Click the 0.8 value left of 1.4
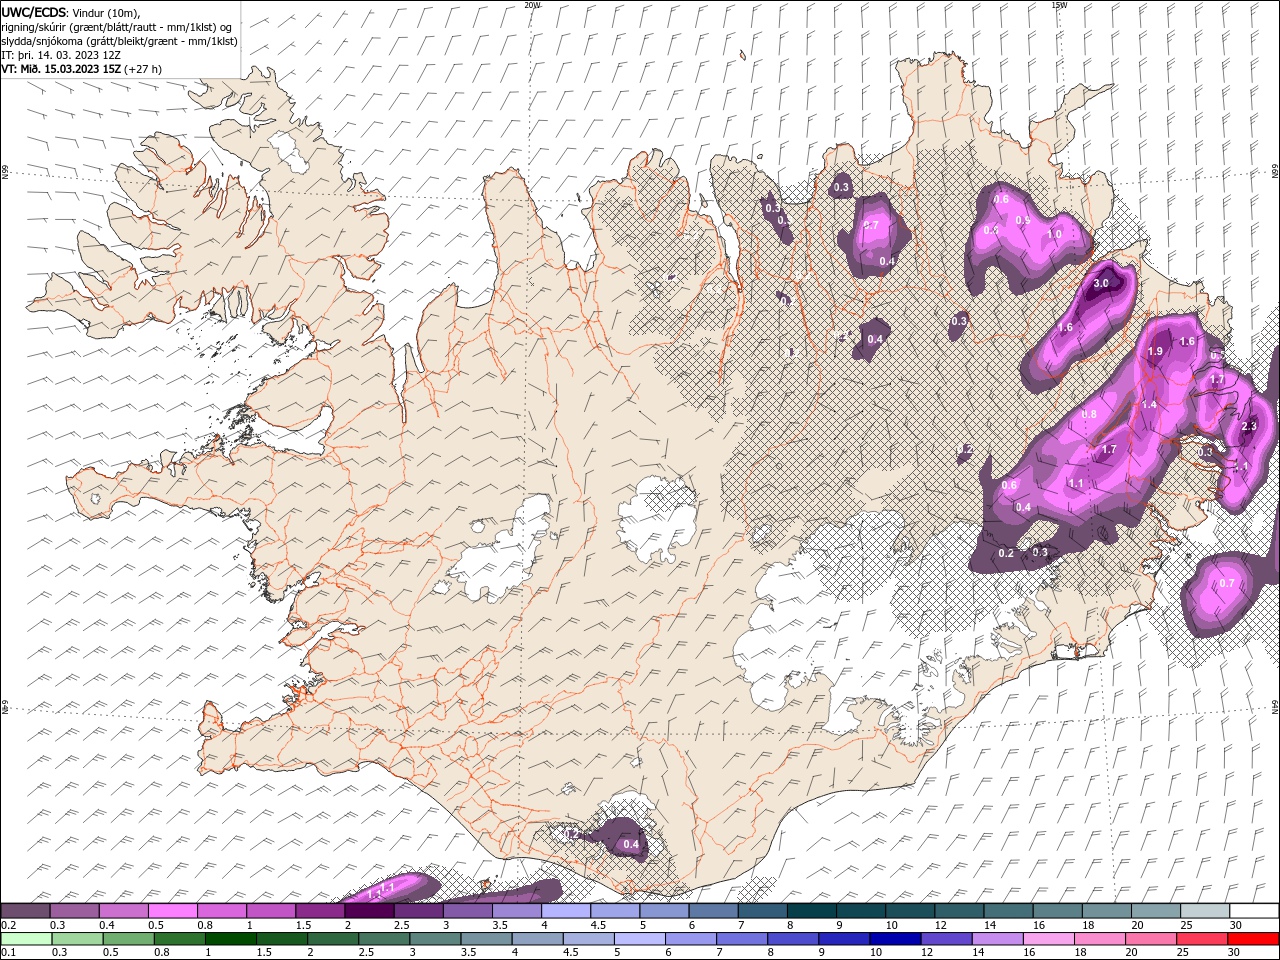Screen dimensions: 1280x960 point(1089,415)
